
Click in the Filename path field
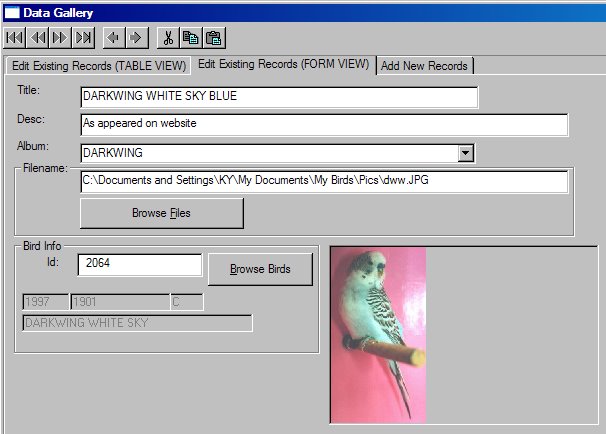[324, 181]
